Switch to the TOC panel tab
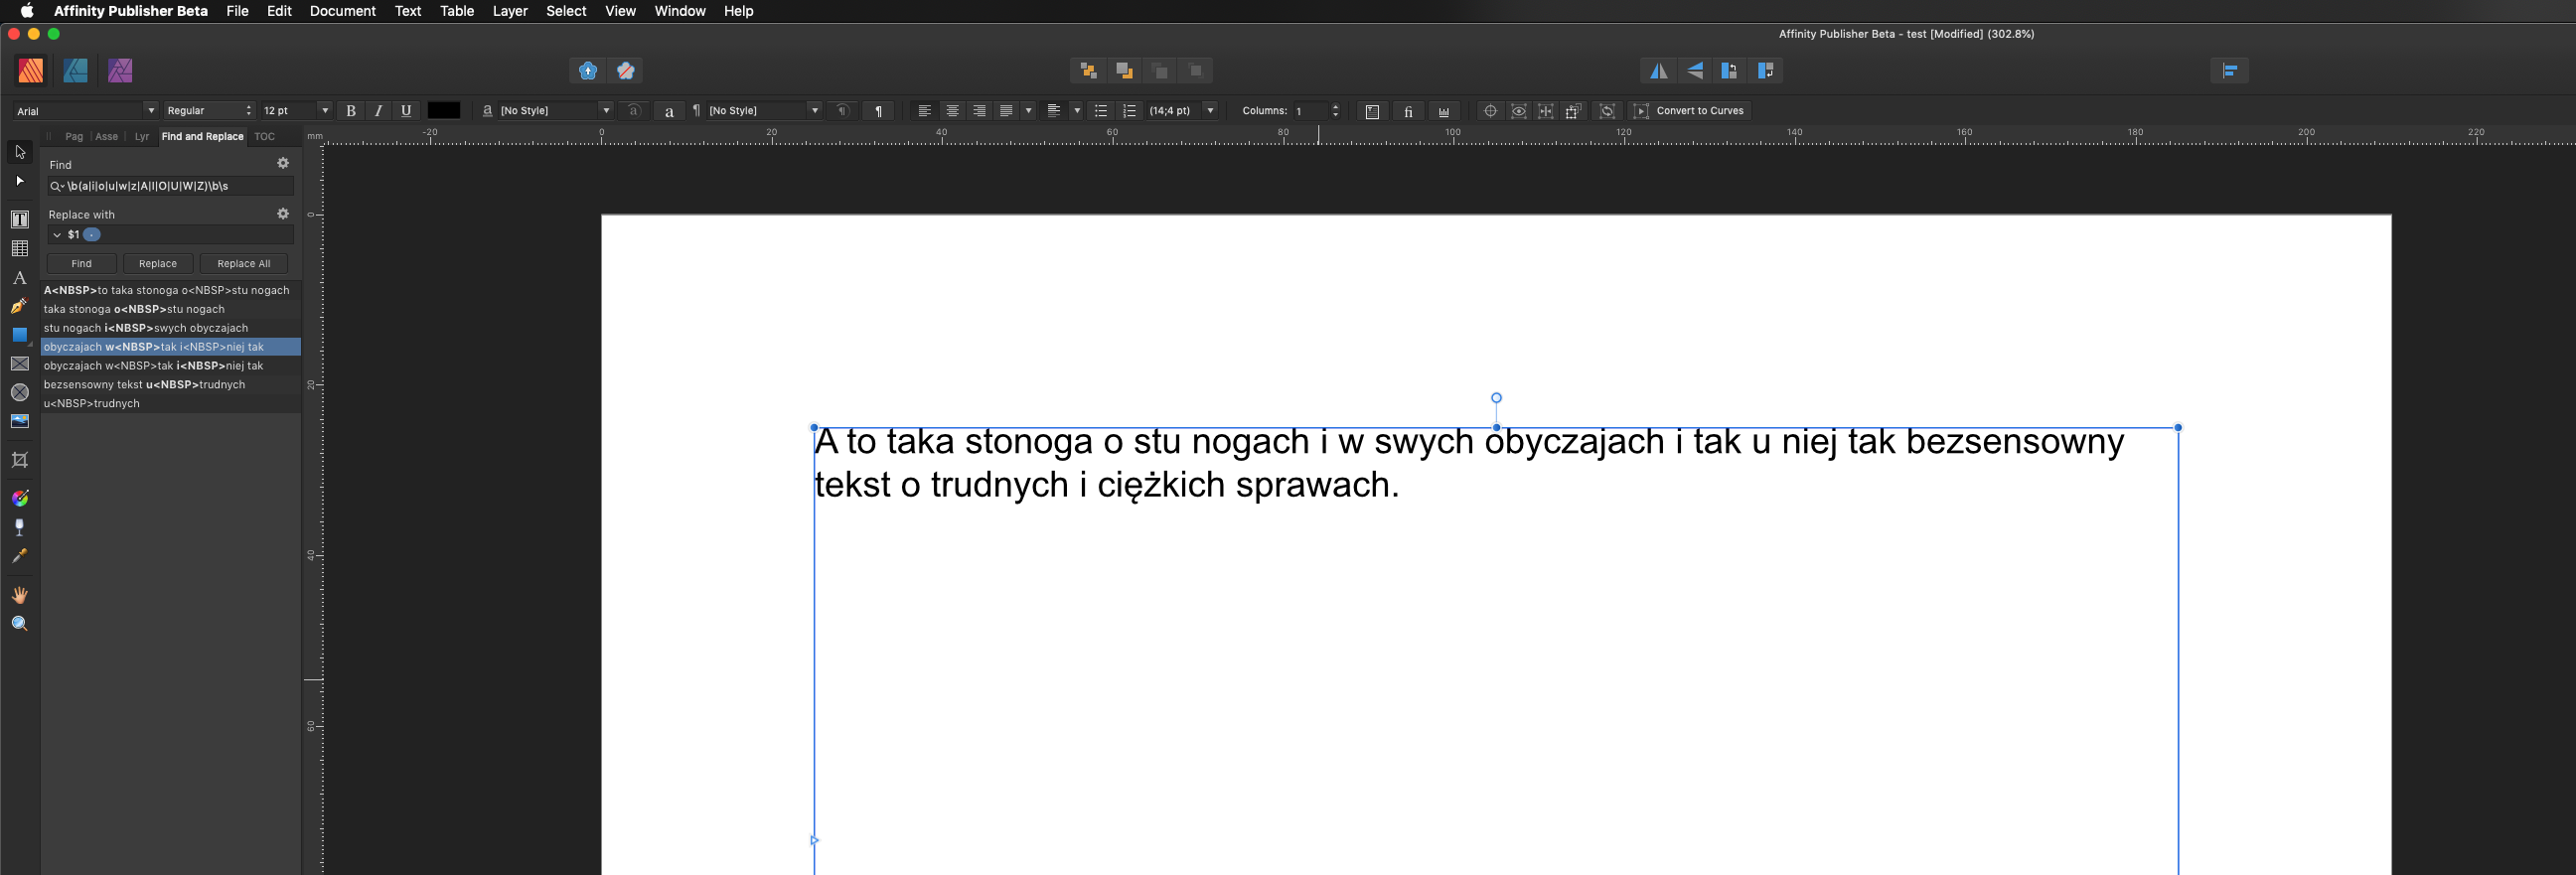This screenshot has height=875, width=2576. 264,137
